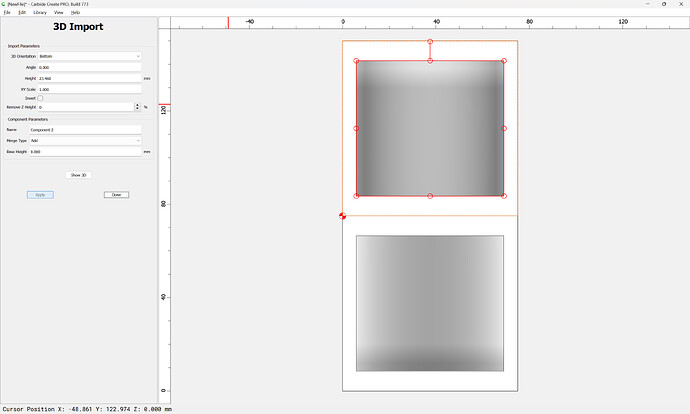Click the cursor position readout in status bar
Image resolution: width=690 pixels, height=414 pixels.
click(x=87, y=409)
